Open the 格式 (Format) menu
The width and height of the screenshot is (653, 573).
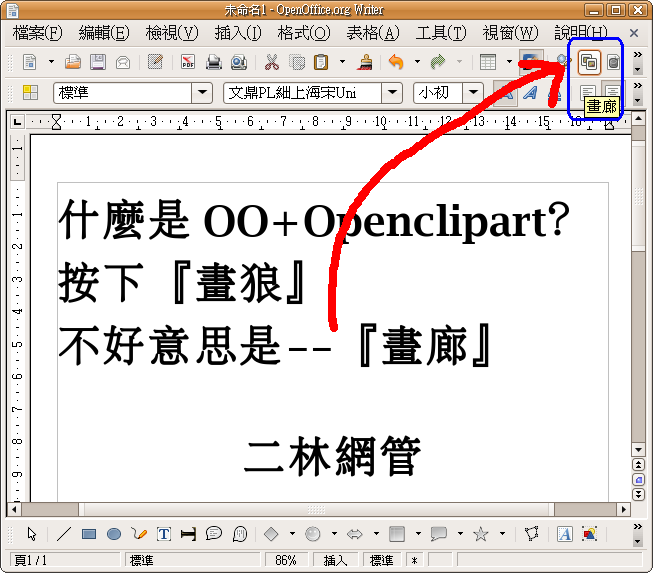click(301, 33)
